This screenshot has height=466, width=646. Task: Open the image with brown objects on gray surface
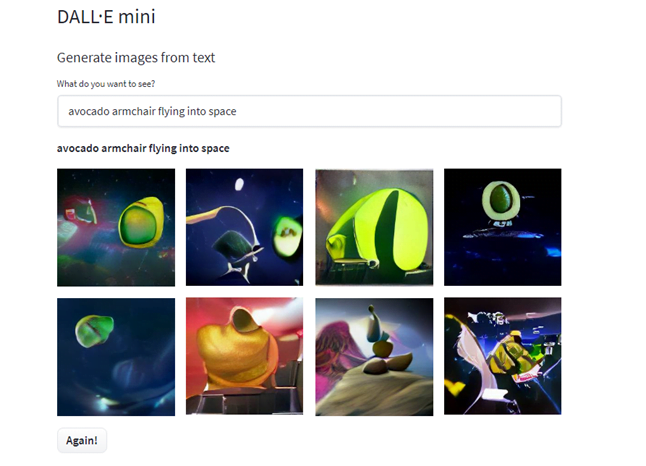coord(373,356)
